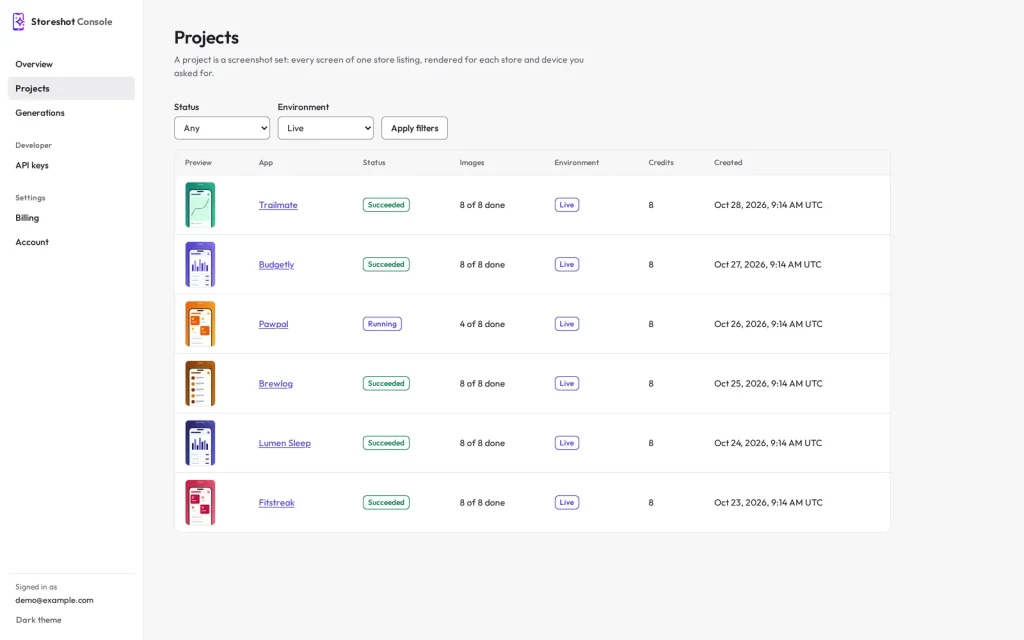
Task: Open the API keys page
Action: [71, 165]
